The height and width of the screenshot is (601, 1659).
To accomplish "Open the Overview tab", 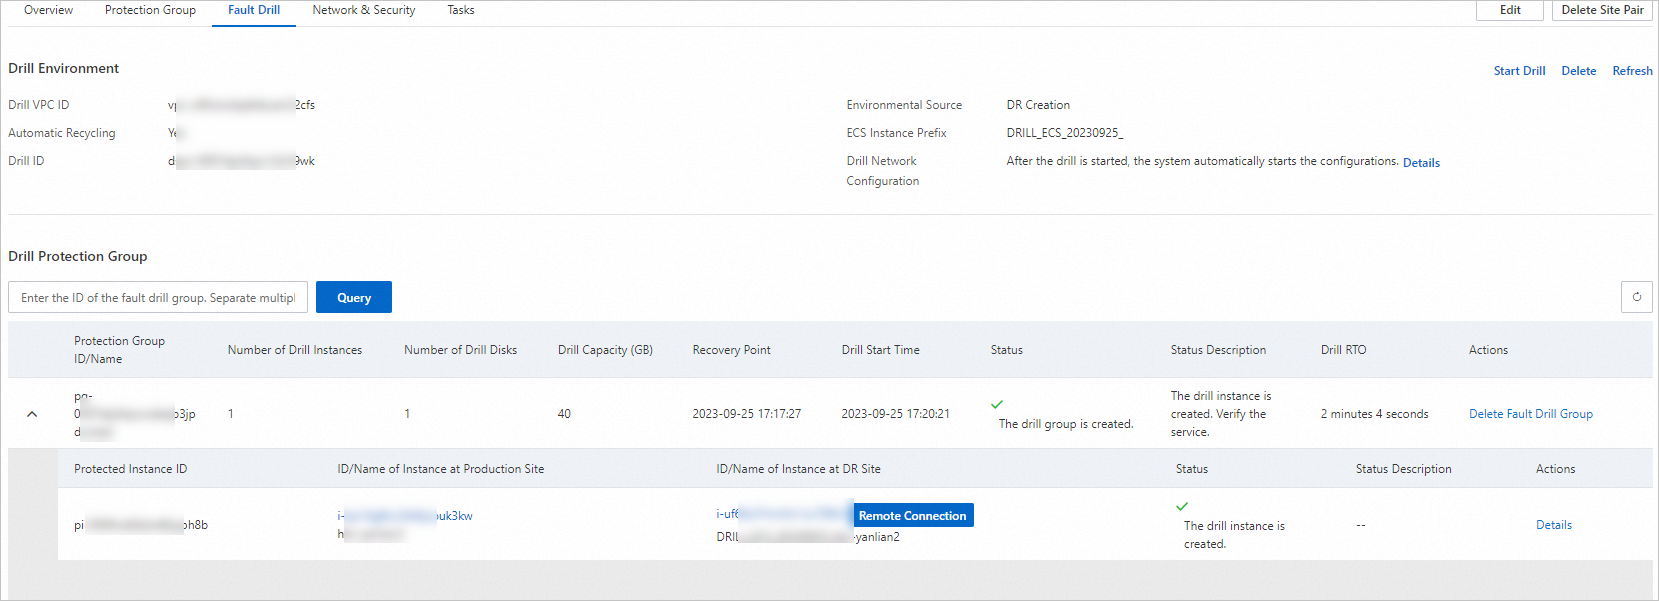I will tap(48, 10).
